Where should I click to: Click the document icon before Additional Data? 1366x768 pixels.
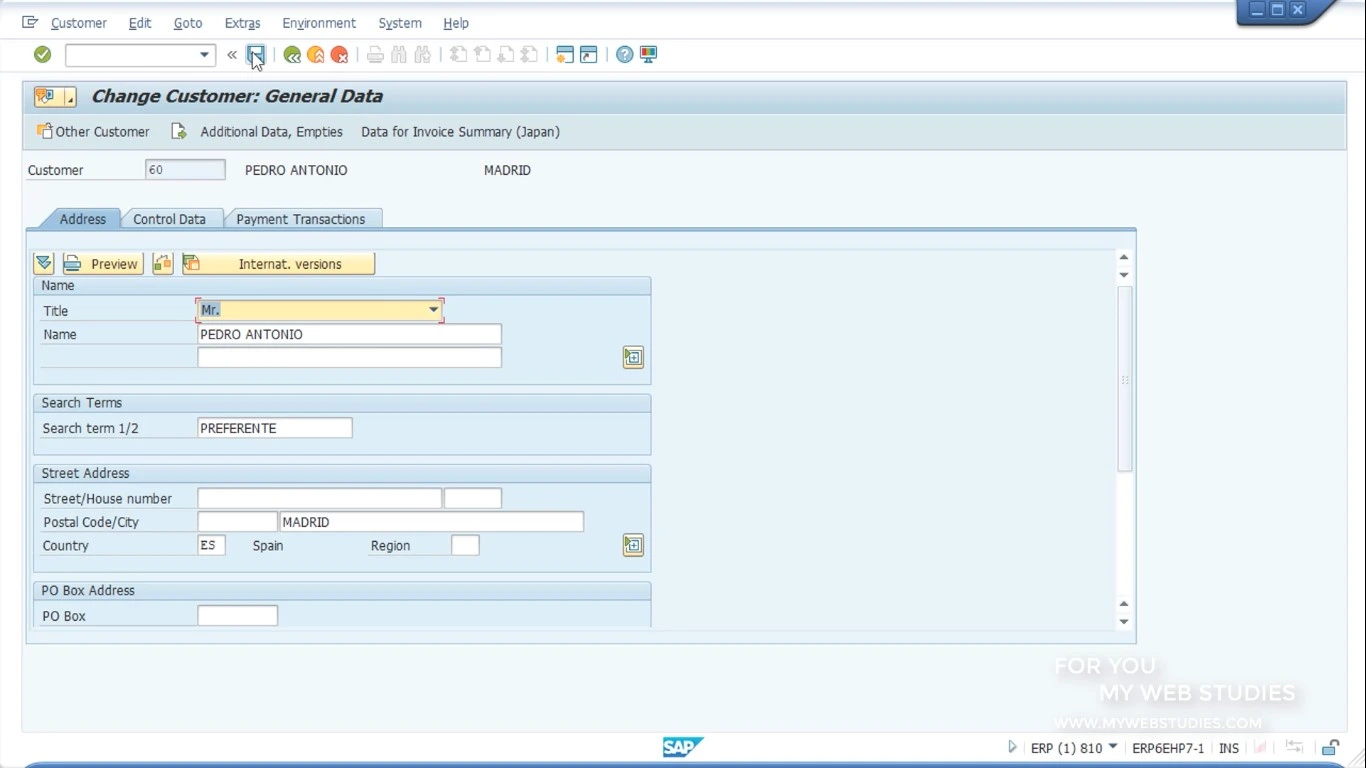179,132
